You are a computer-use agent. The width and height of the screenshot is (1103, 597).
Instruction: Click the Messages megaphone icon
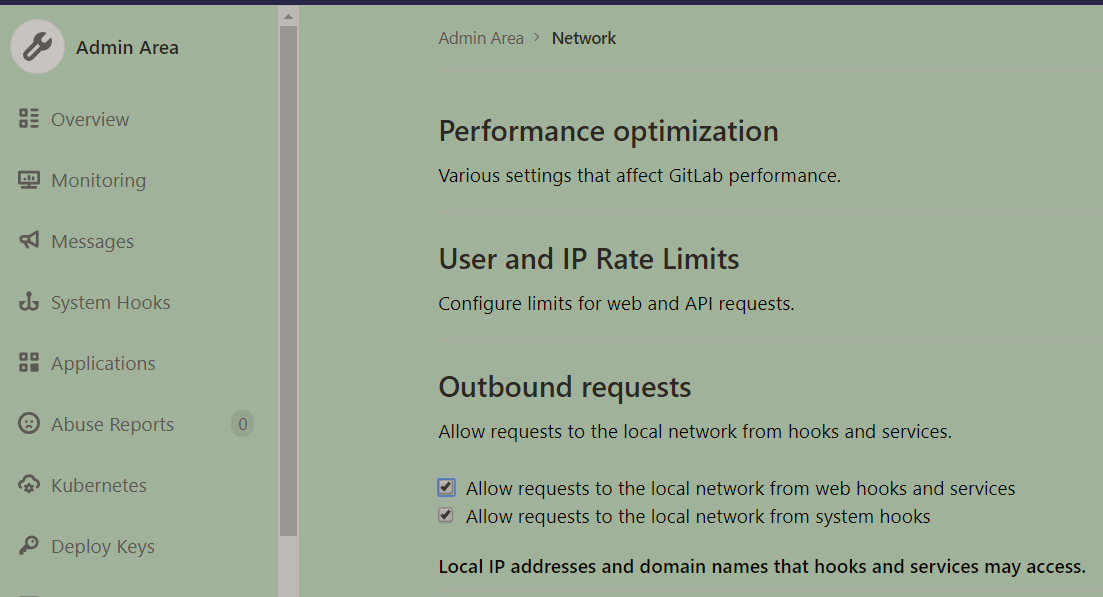tap(29, 241)
